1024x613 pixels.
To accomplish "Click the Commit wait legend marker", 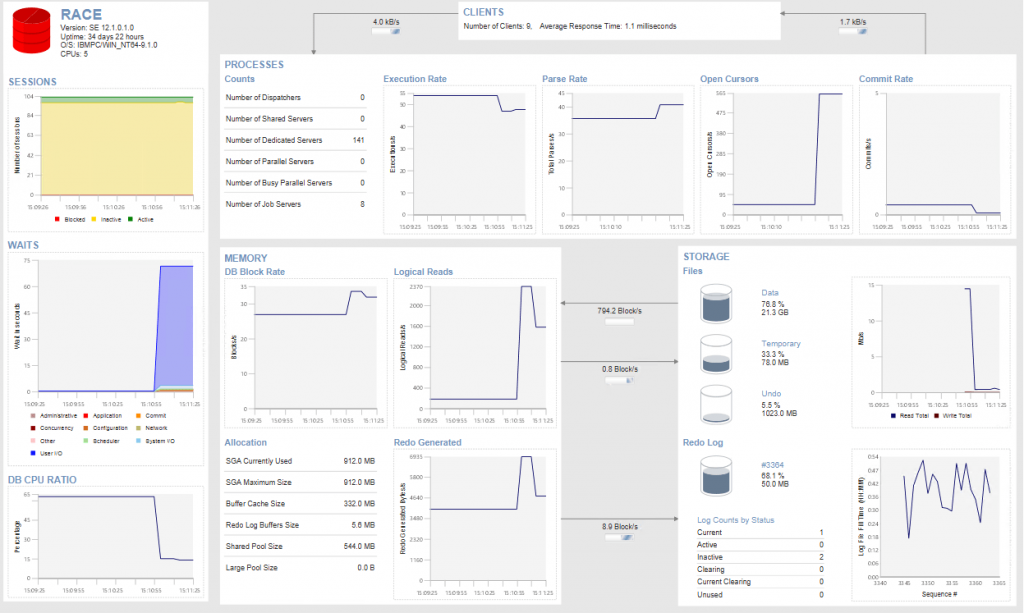I will click(x=138, y=416).
